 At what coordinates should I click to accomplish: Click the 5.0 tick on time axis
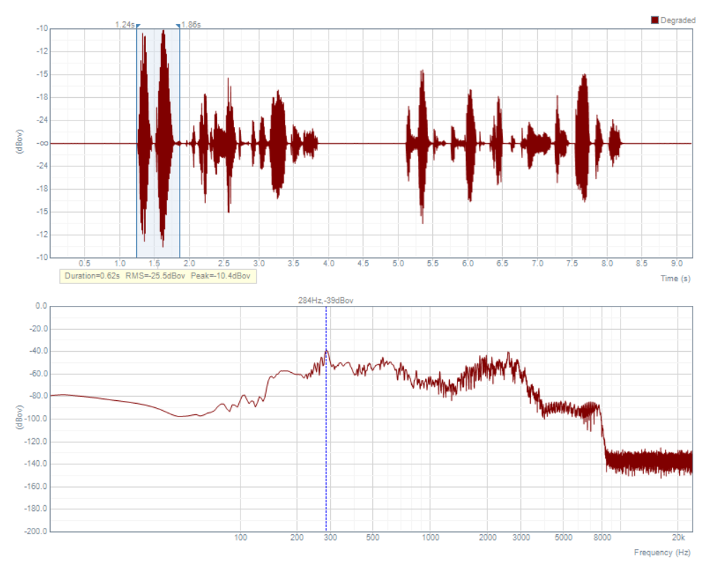[x=398, y=264]
